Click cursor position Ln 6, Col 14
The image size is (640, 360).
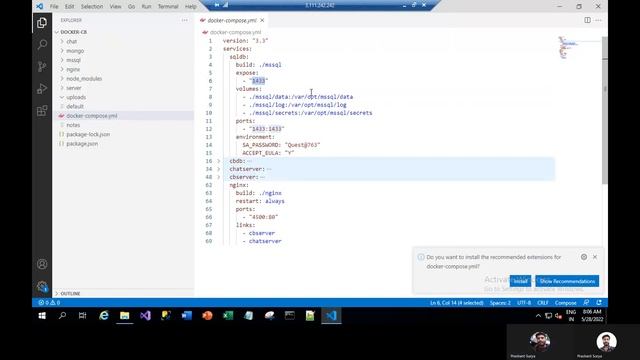click(x=457, y=303)
